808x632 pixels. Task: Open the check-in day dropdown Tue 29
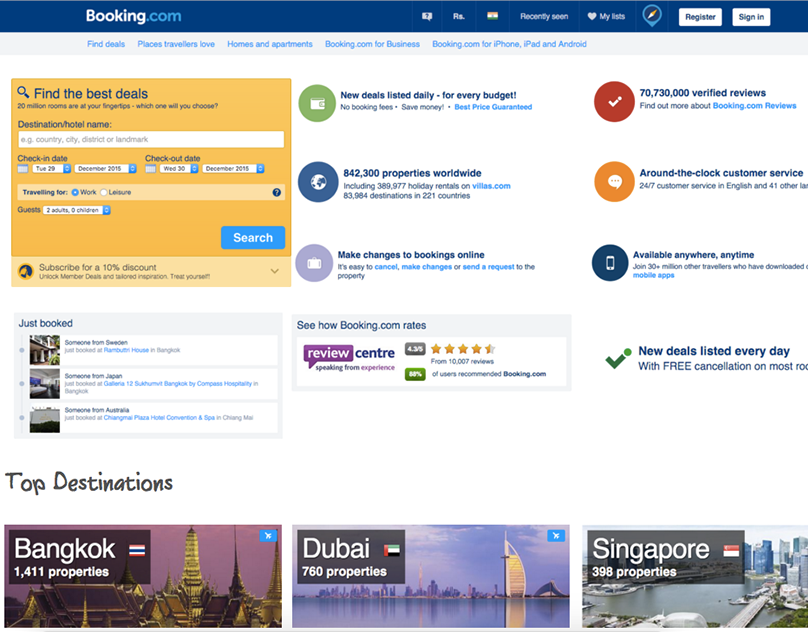pos(52,169)
